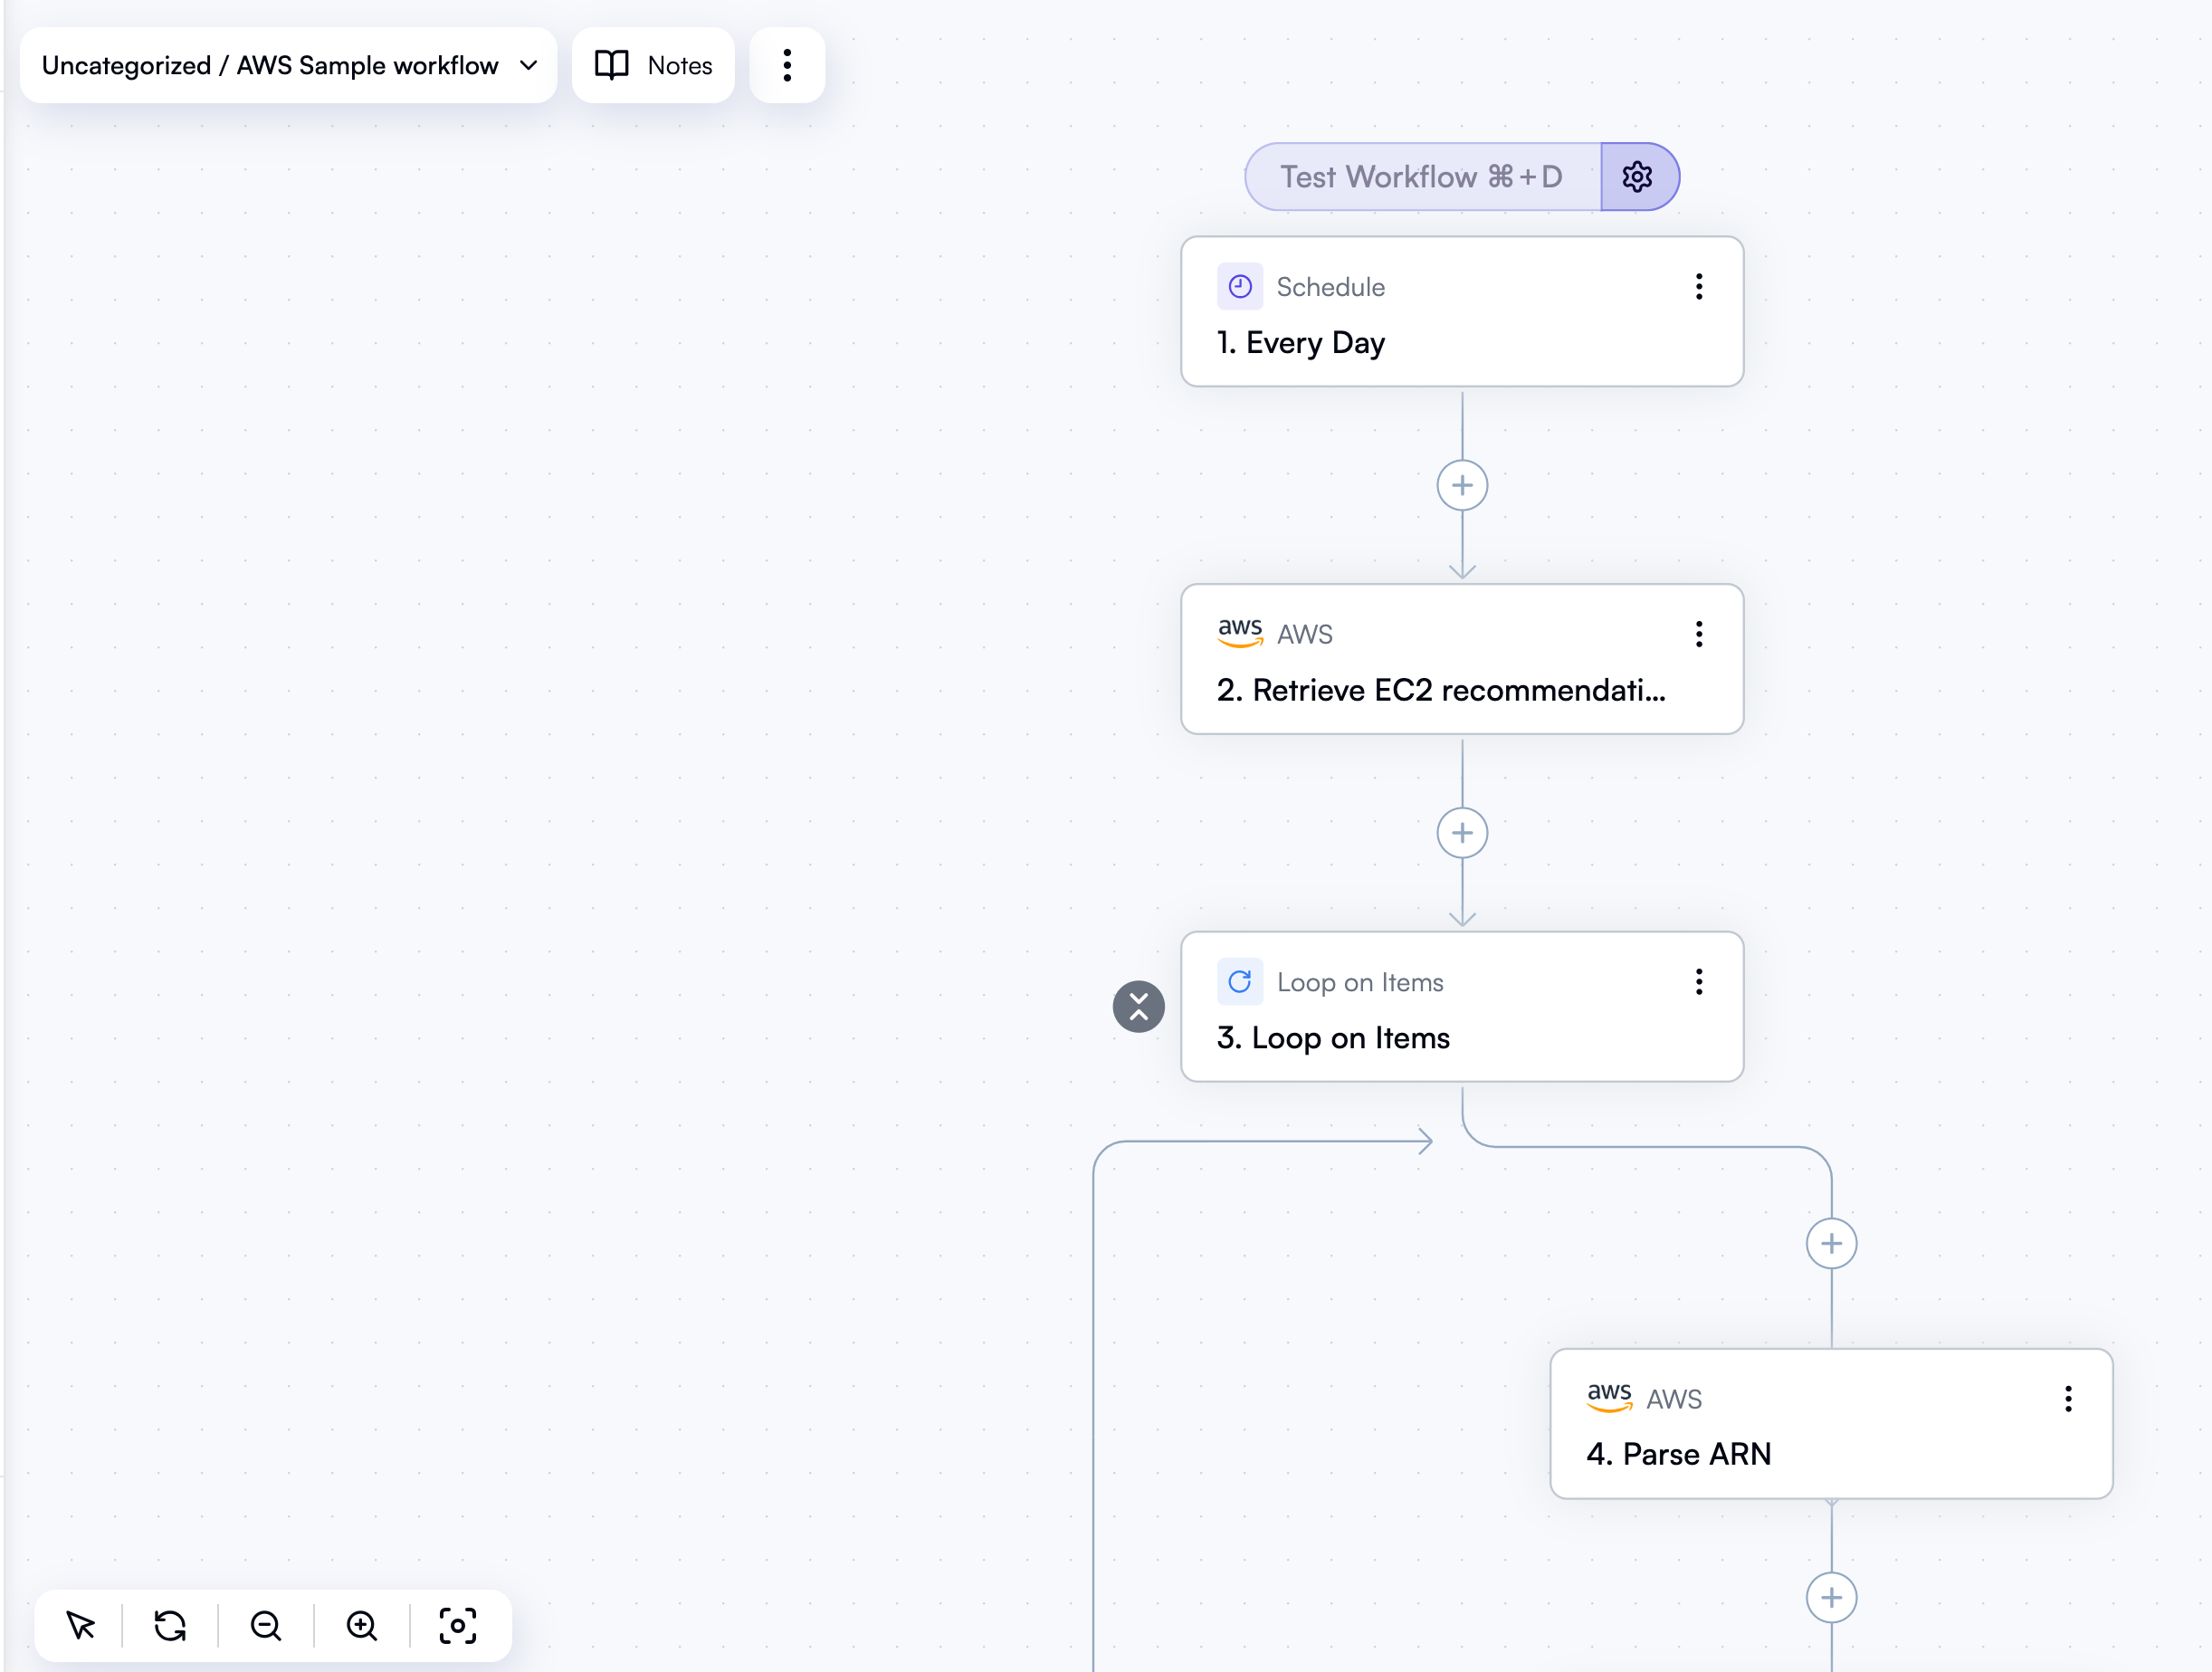Fit workflow to screen with the focus icon
Viewport: 2212px width, 1672px height.
[x=458, y=1625]
